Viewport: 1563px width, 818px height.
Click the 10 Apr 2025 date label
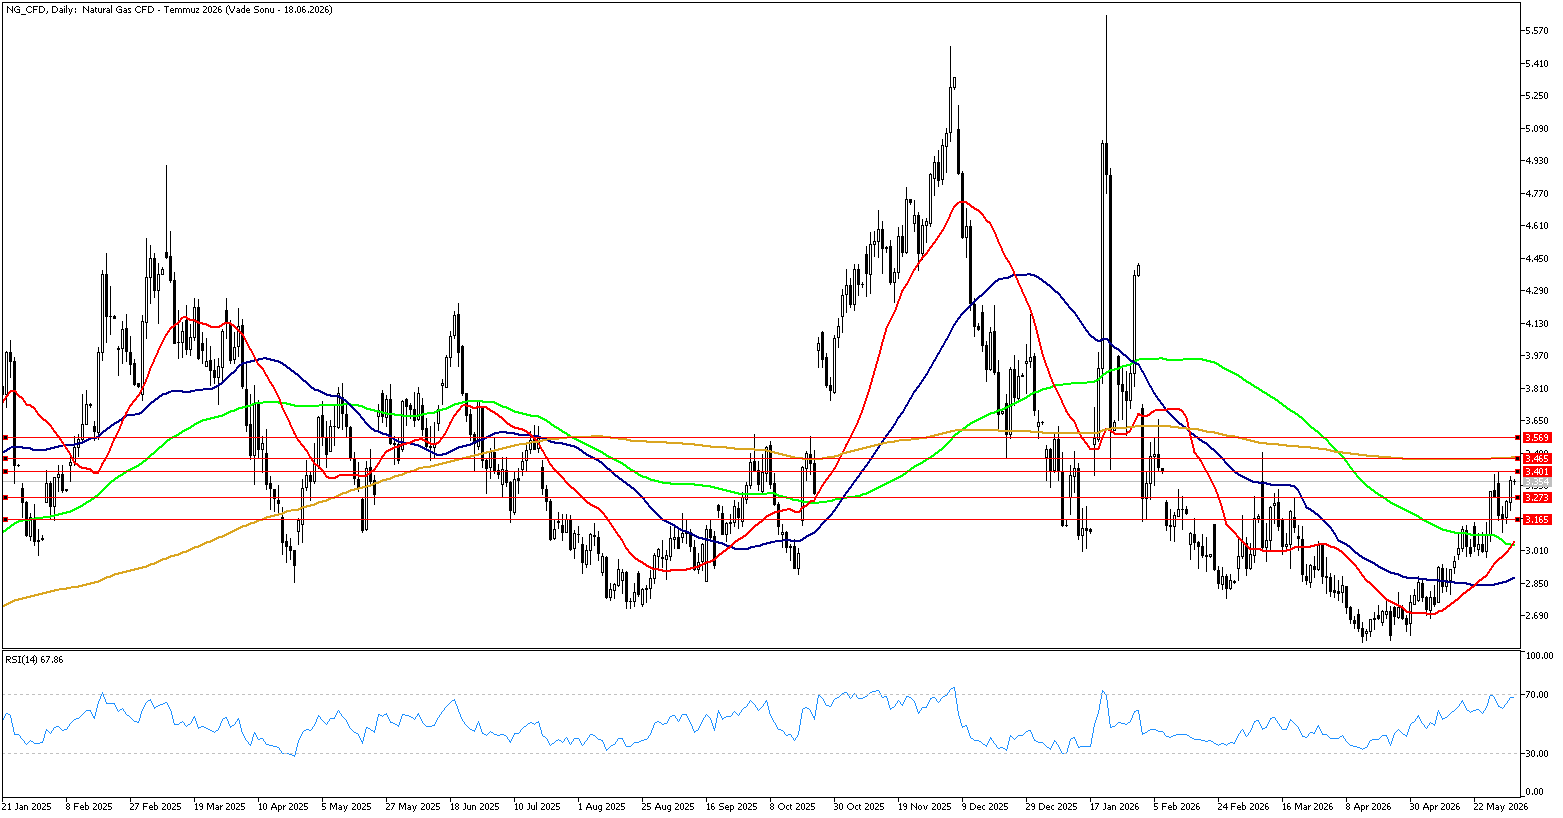(x=284, y=806)
